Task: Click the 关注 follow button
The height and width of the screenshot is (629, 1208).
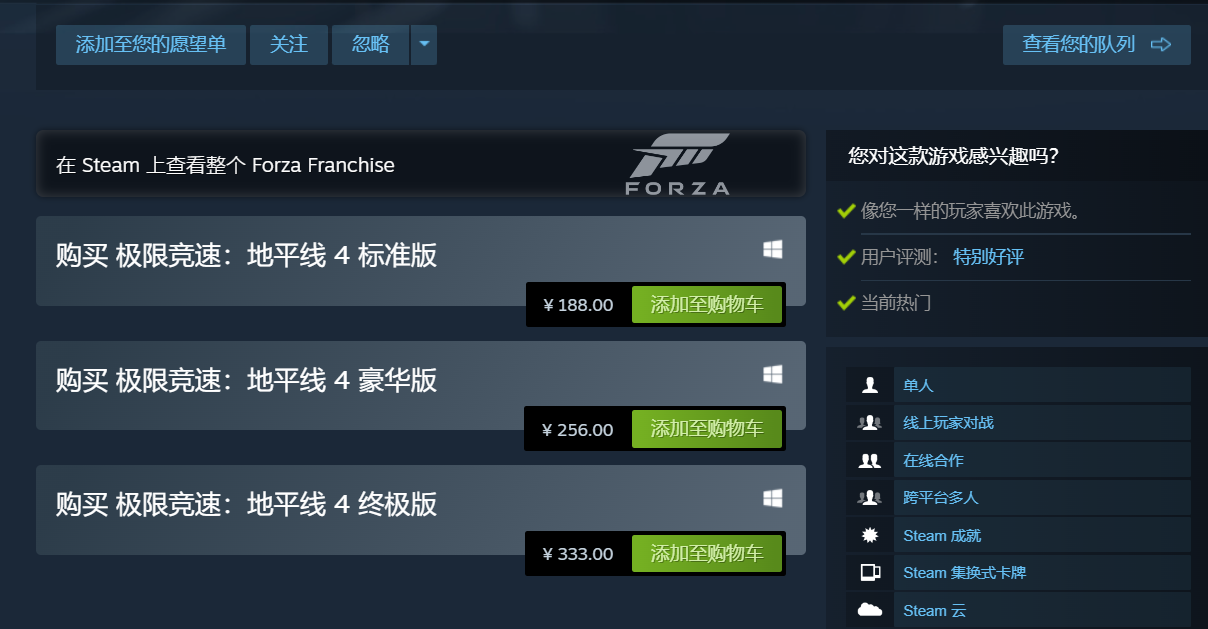Action: click(289, 45)
